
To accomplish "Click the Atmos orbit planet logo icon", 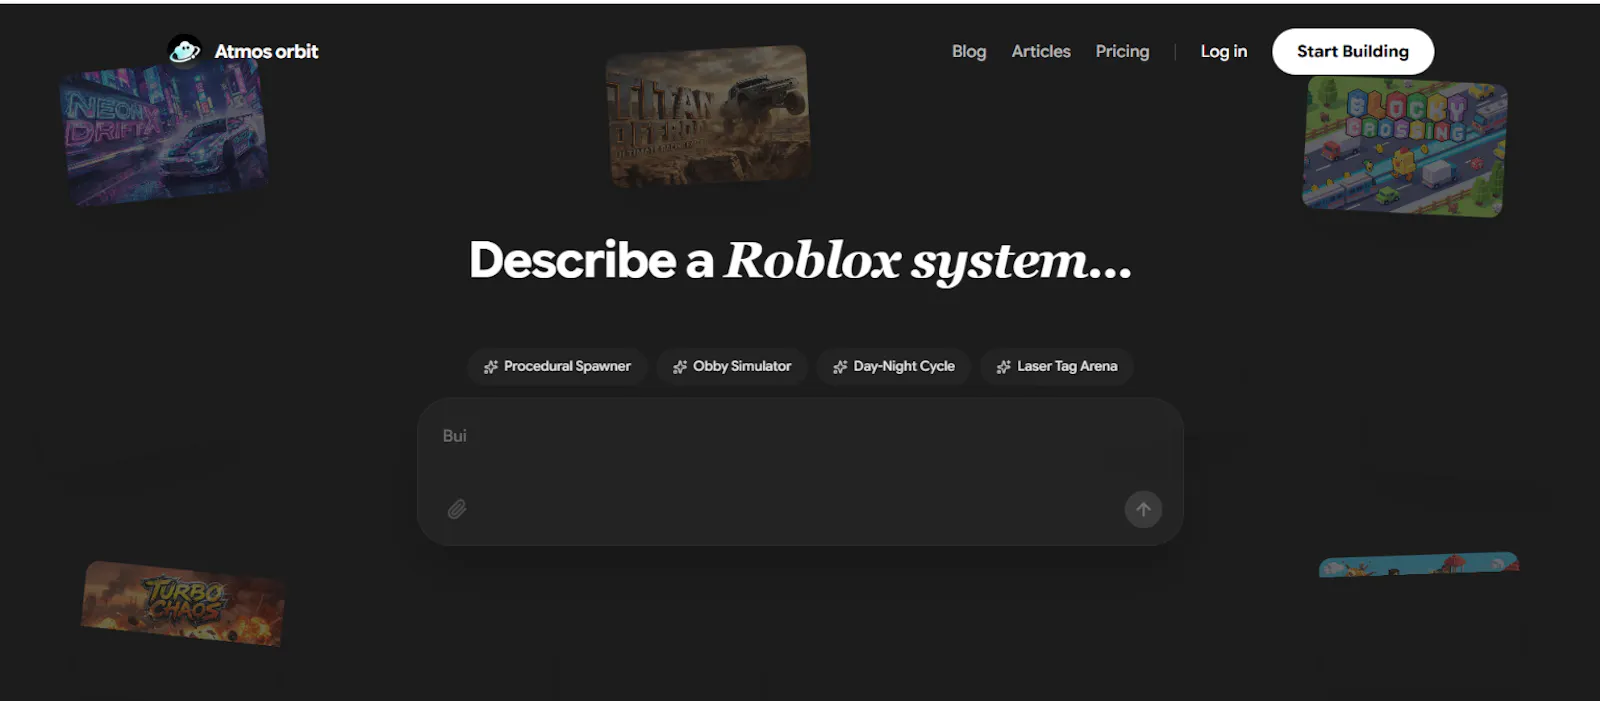I will (184, 50).
